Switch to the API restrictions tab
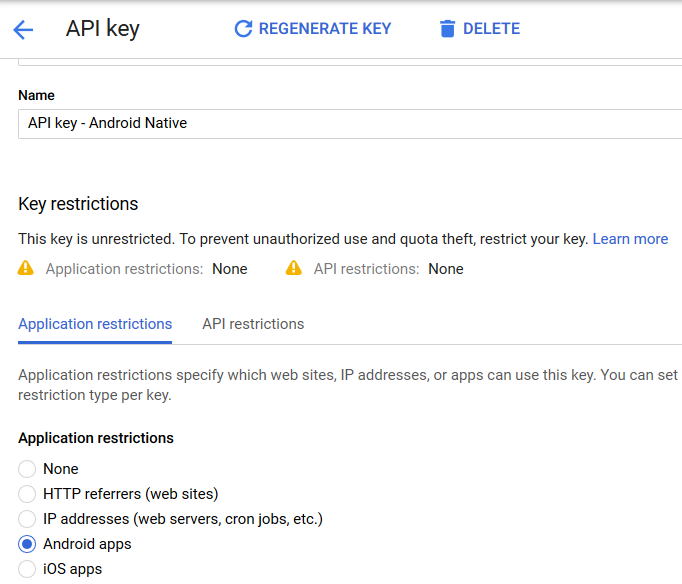Viewport: 682px width, 584px height. pos(253,324)
